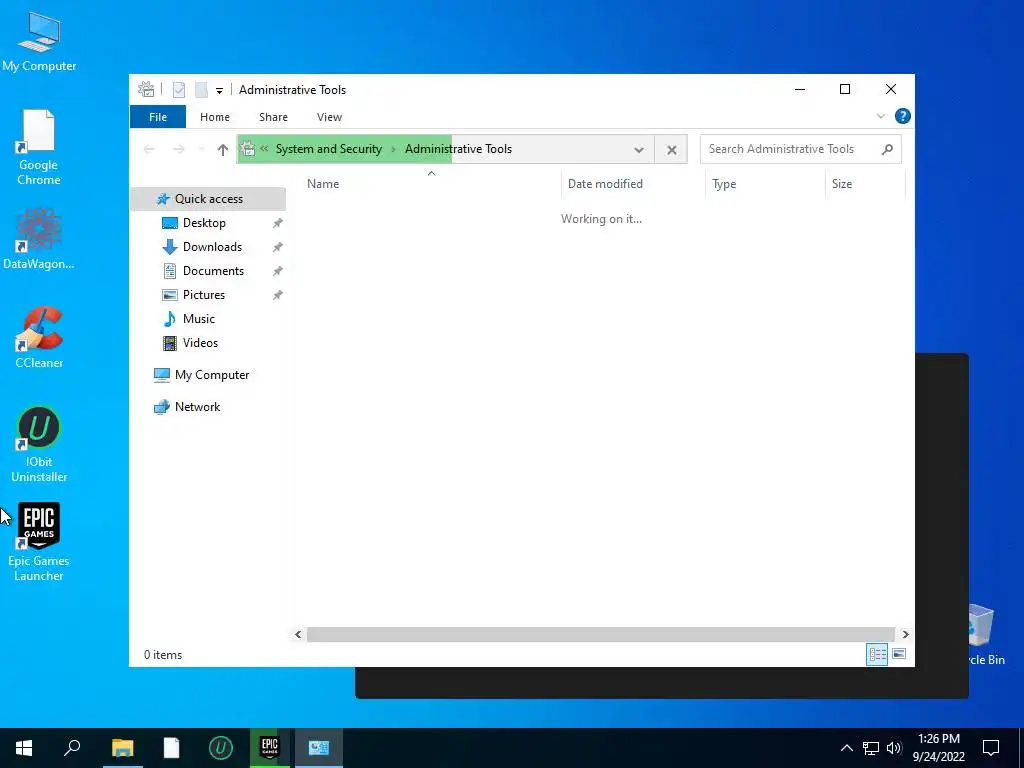Click Administrative Tools in address bar

(458, 149)
